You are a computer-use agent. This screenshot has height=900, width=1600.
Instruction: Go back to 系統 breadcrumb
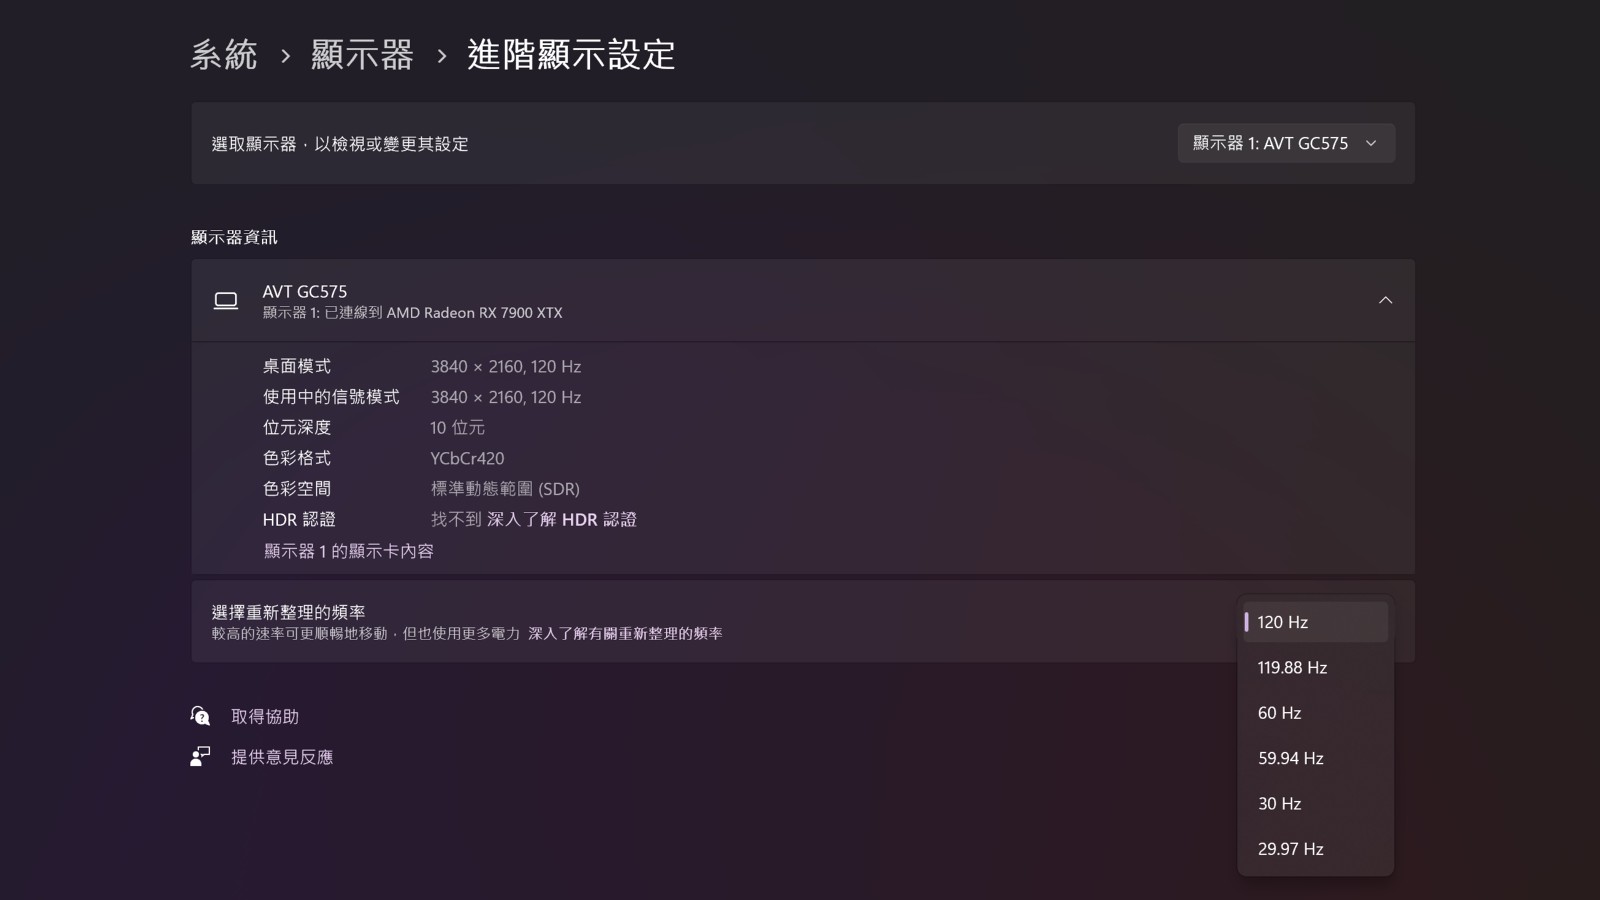click(x=224, y=55)
